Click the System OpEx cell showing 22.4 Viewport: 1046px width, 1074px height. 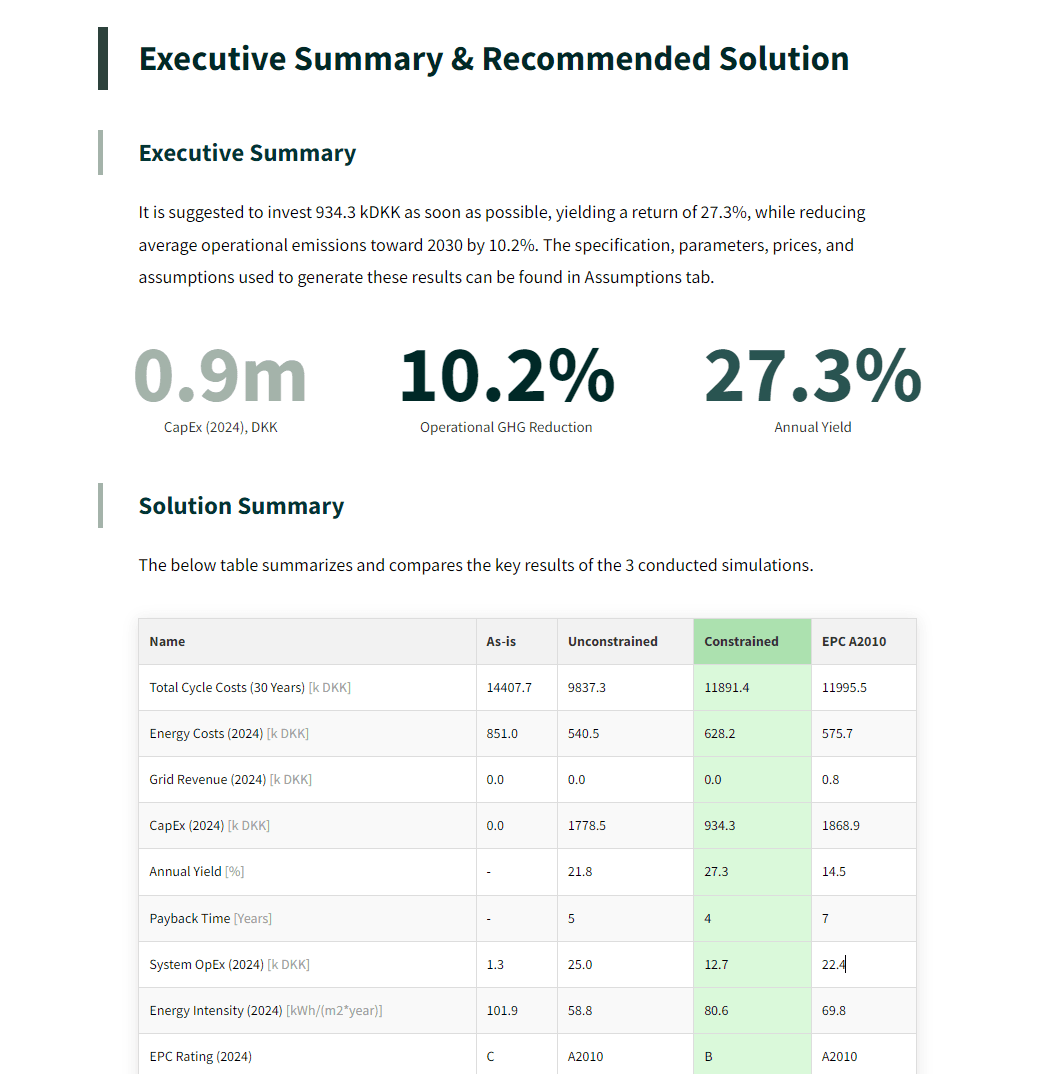833,964
